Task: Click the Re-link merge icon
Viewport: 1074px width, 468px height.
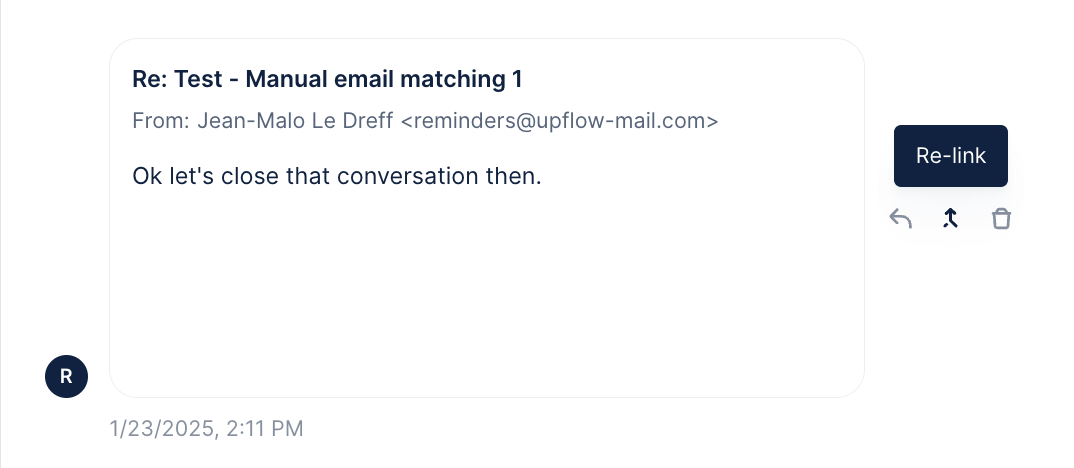Action: [x=951, y=219]
